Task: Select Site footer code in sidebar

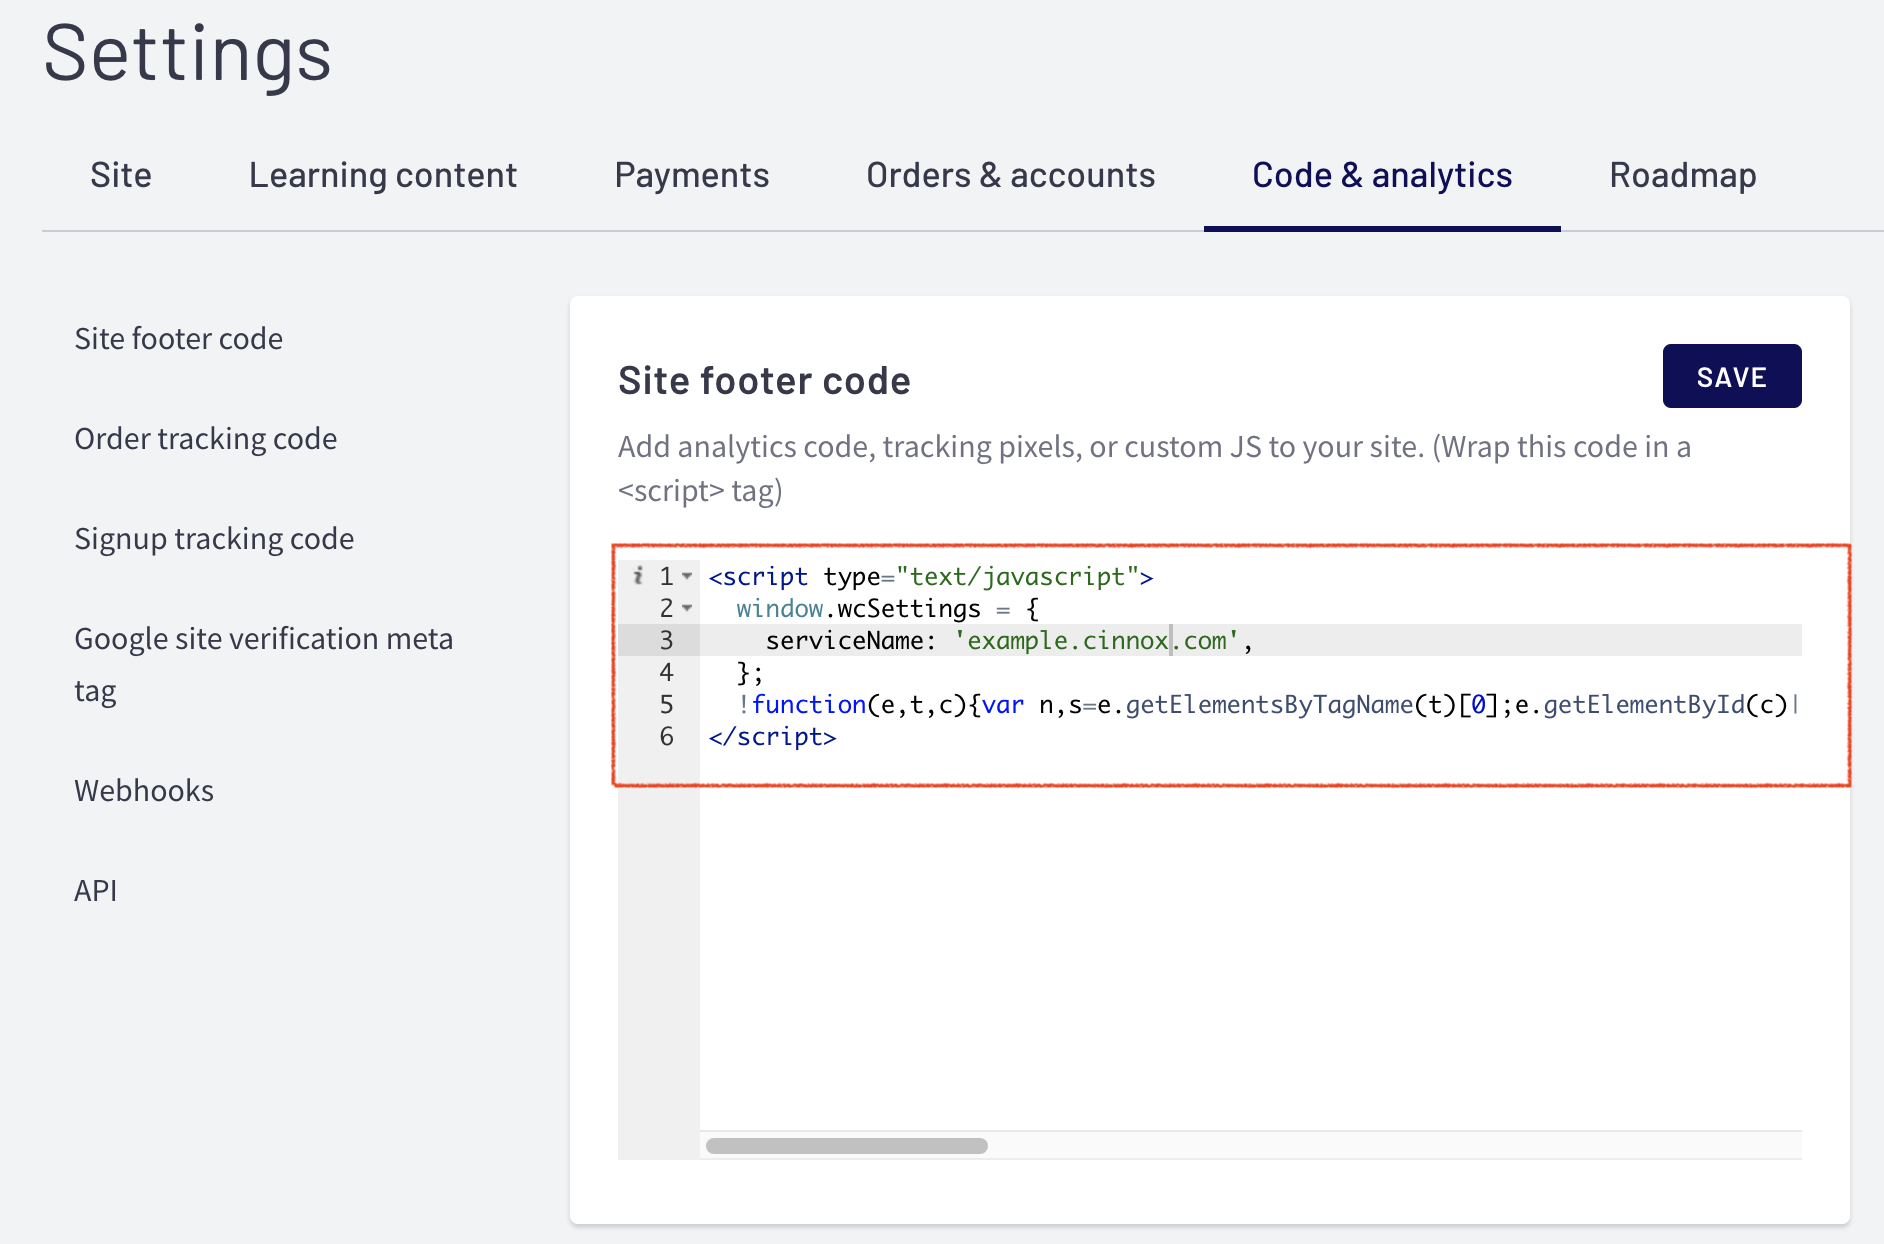Action: (x=179, y=339)
